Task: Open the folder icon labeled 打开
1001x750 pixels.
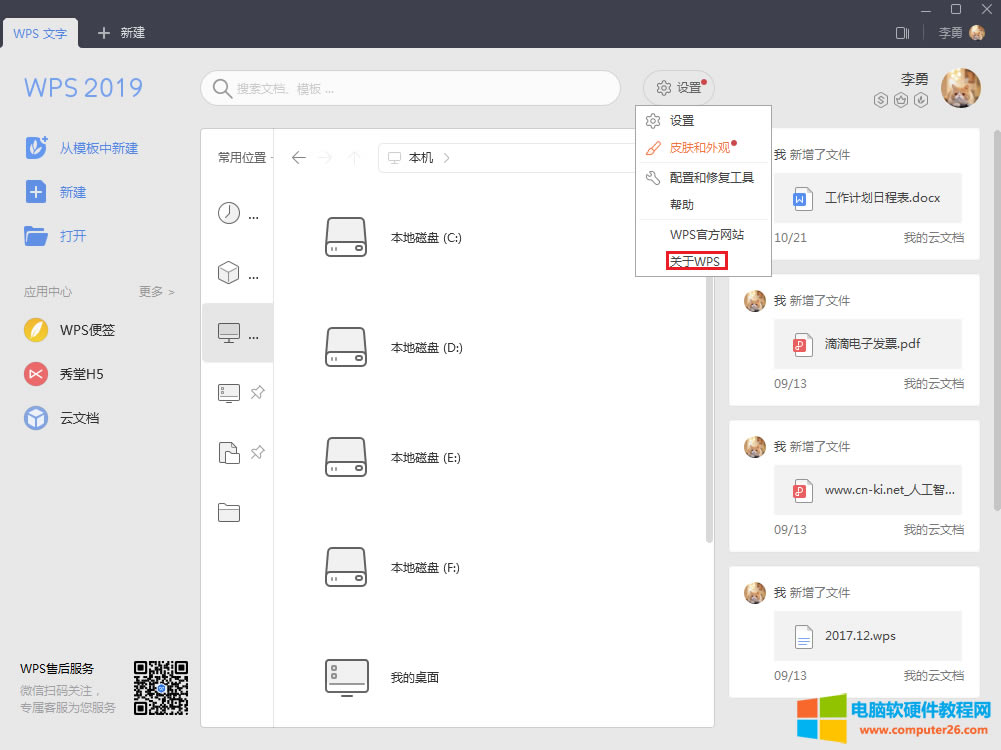Action: click(x=36, y=236)
